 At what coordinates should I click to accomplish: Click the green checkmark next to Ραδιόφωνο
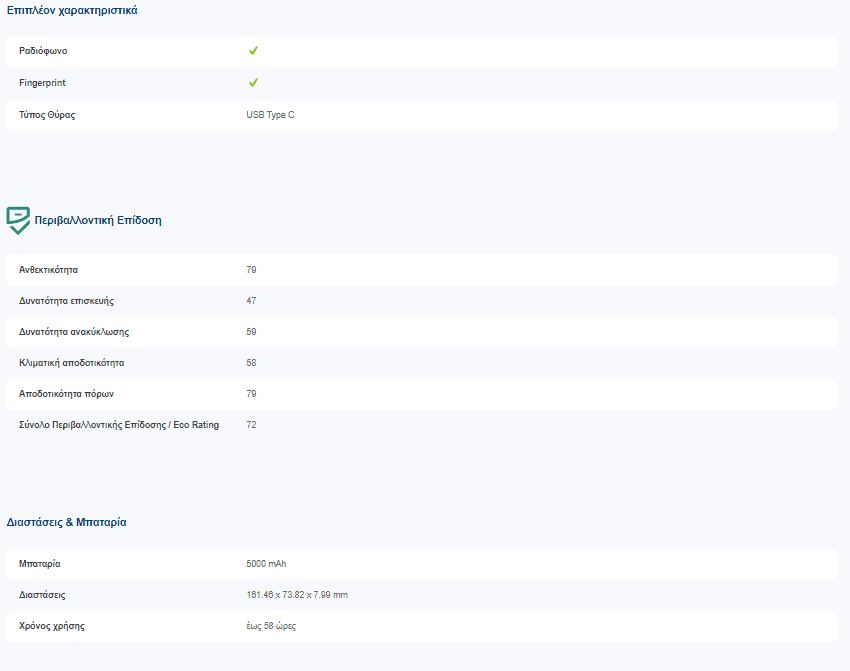[253, 50]
